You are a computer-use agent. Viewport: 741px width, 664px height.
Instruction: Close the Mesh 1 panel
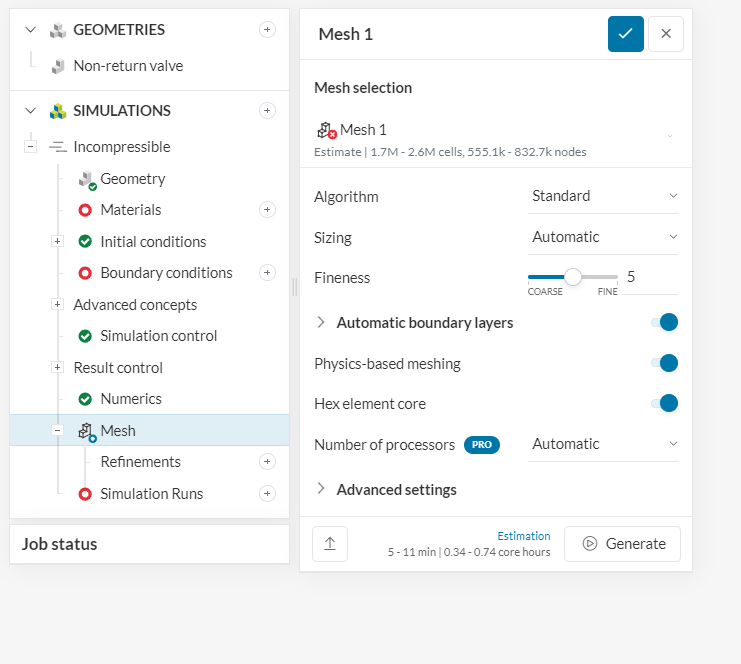pyautogui.click(x=666, y=34)
